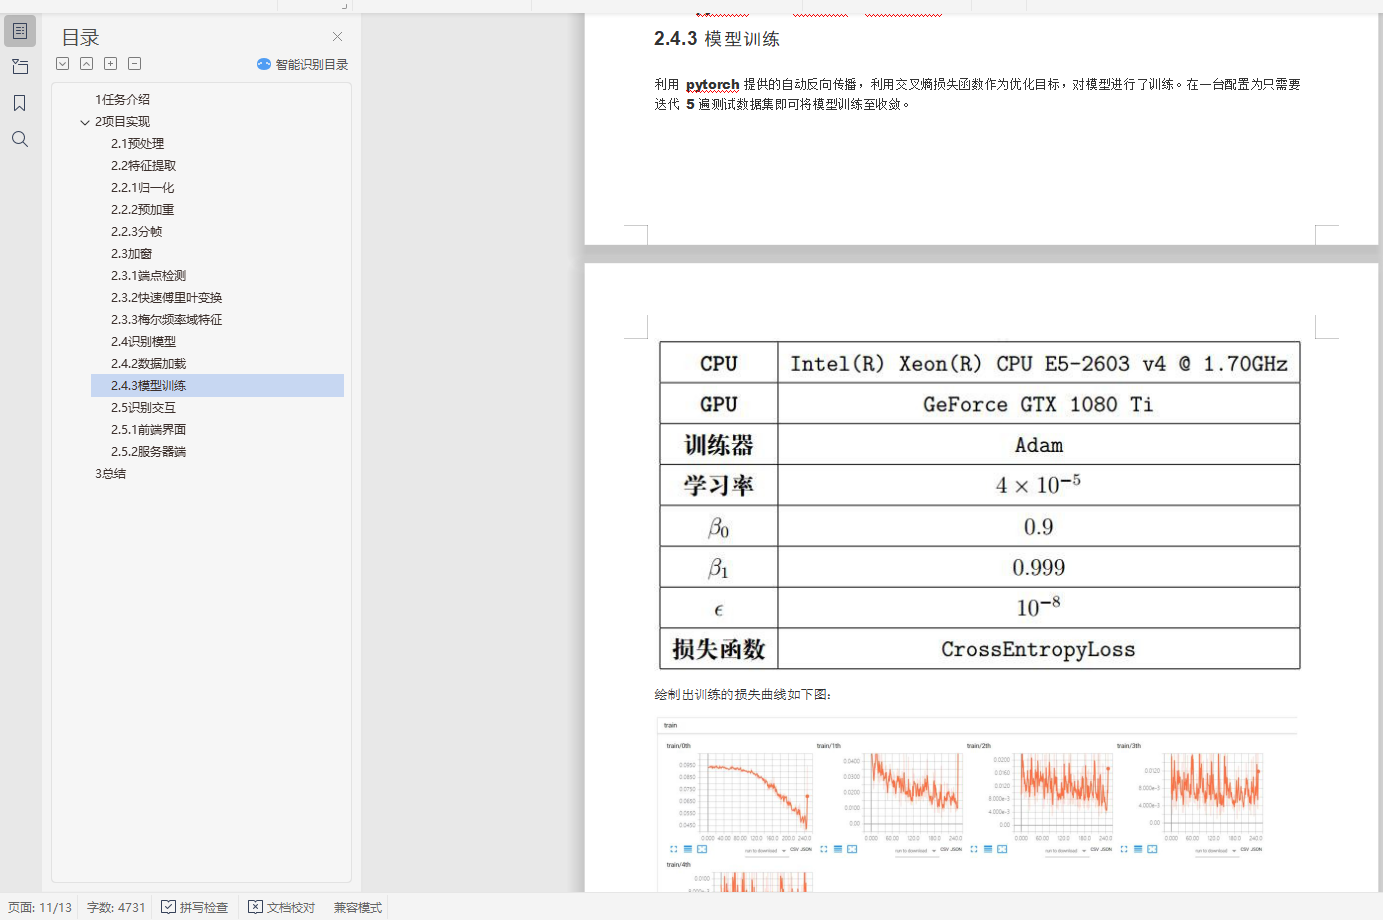The width and height of the screenshot is (1383, 920).
Task: Click the 学习率 table cell
Action: click(719, 486)
